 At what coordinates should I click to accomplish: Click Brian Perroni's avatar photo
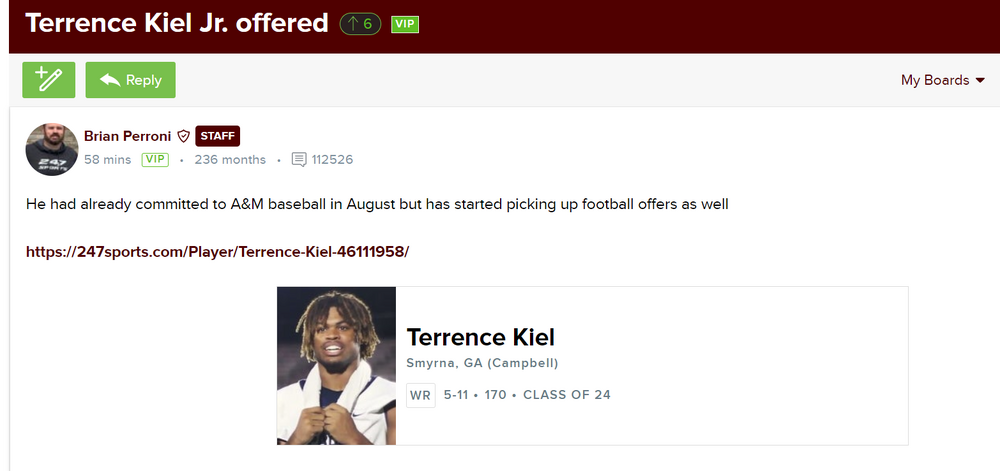(51, 148)
